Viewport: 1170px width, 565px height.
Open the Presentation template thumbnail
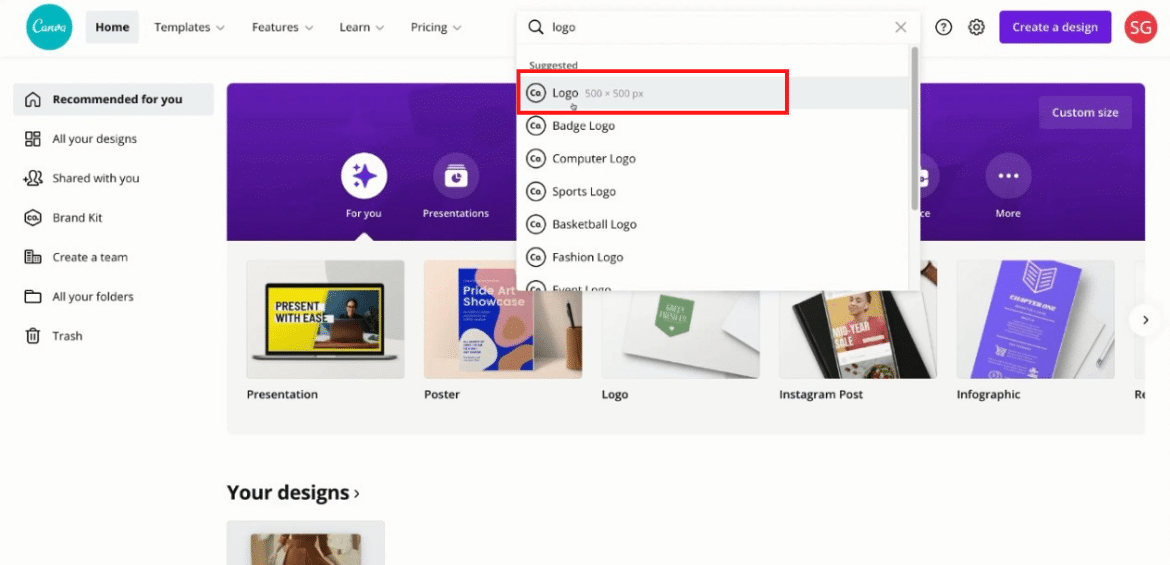325,319
